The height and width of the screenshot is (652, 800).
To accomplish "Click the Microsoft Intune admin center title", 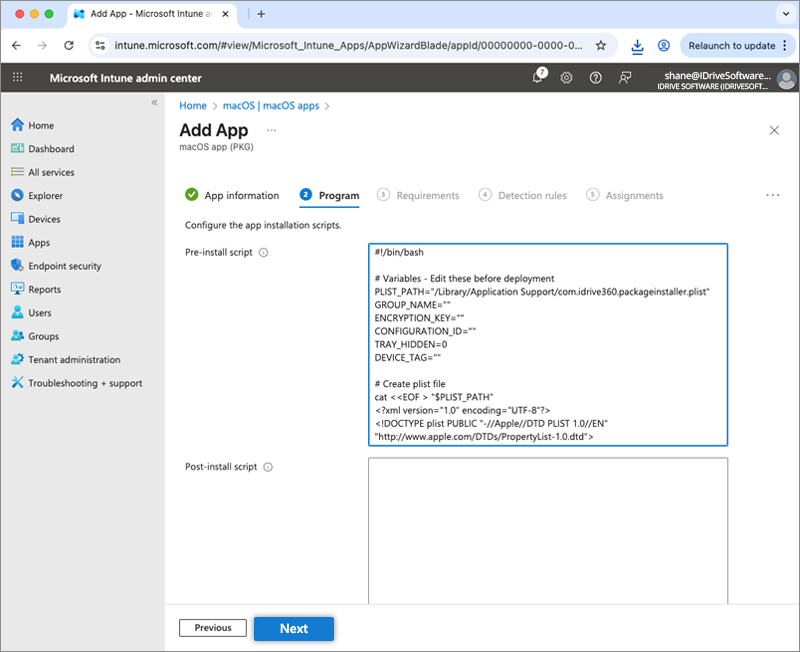I will point(126,78).
